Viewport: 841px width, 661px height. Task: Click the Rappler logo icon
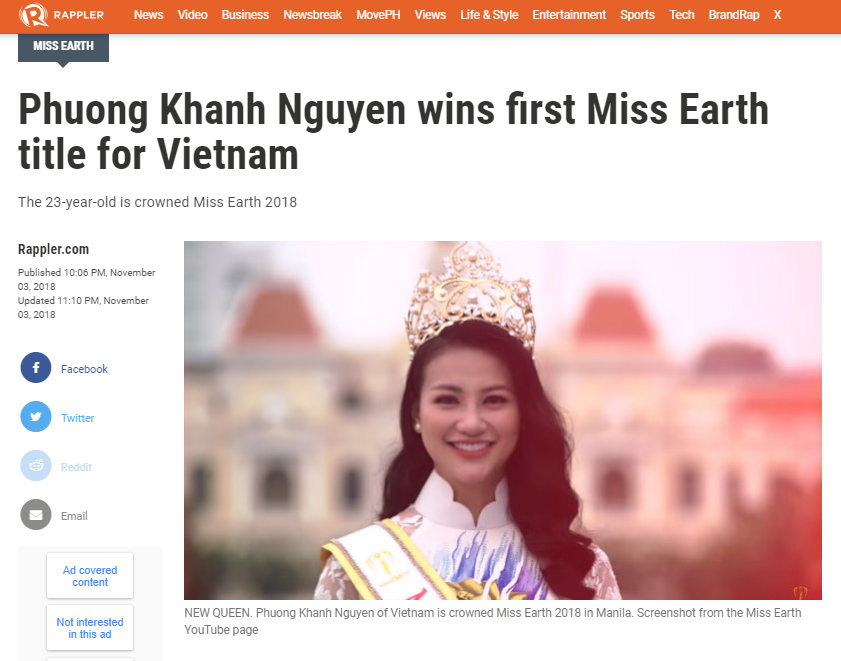click(33, 14)
